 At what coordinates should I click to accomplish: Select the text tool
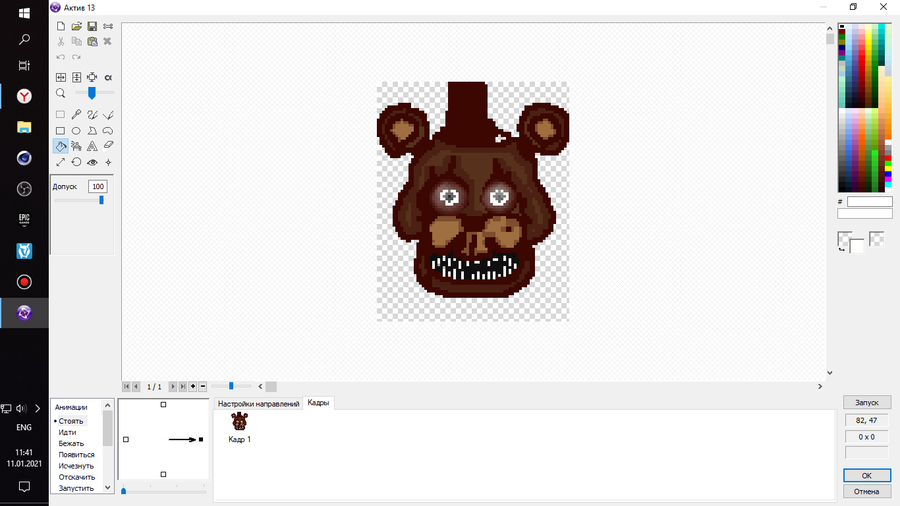pos(92,146)
